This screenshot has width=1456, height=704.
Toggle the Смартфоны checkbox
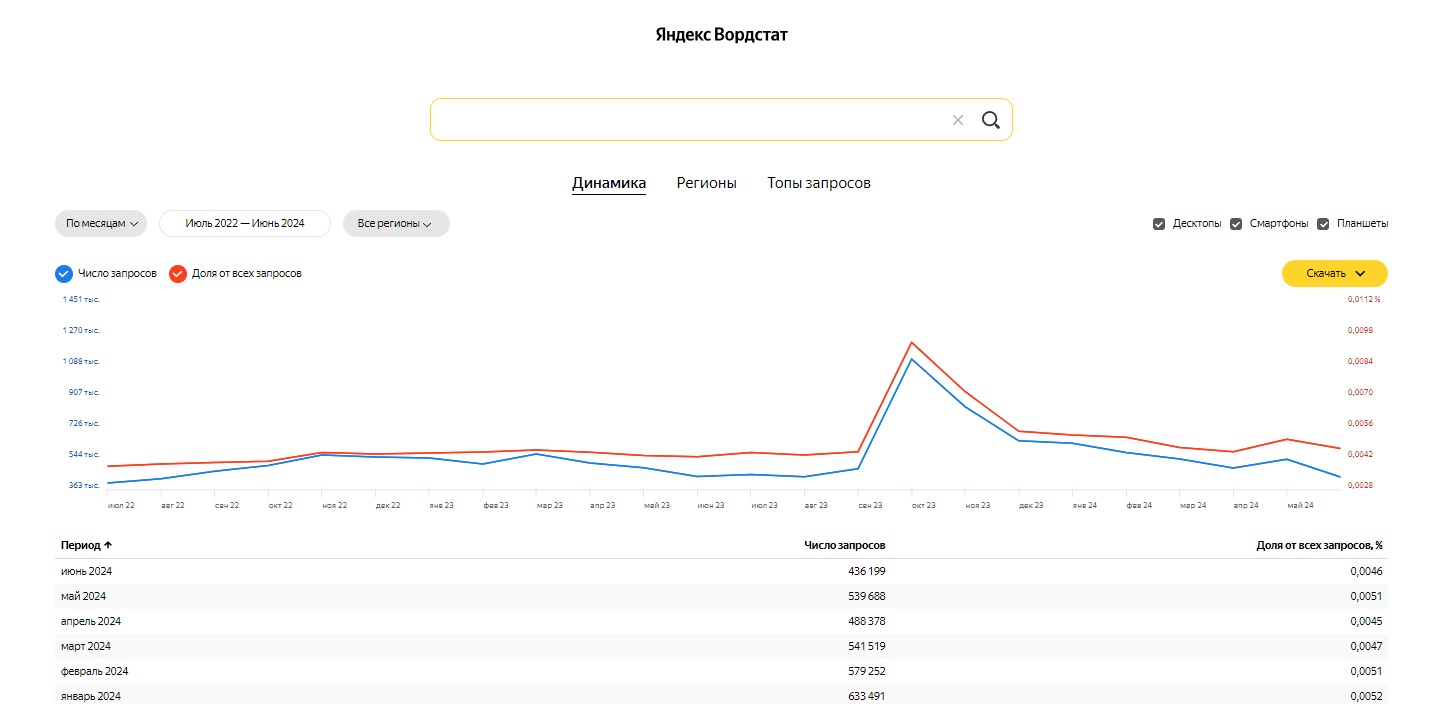tap(1236, 224)
